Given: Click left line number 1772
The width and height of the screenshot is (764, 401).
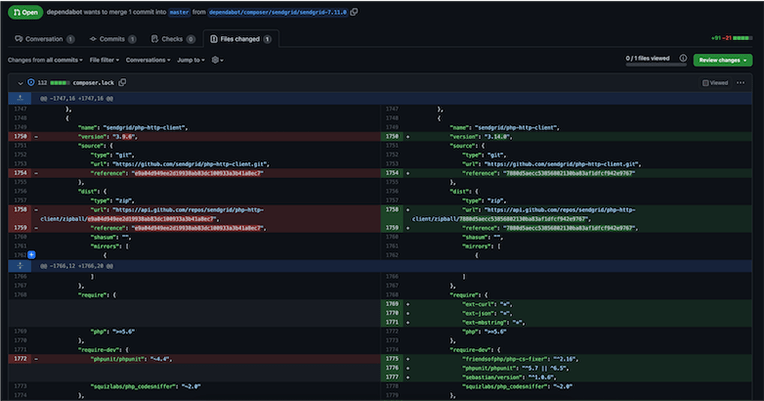Looking at the screenshot, I should click(20, 359).
